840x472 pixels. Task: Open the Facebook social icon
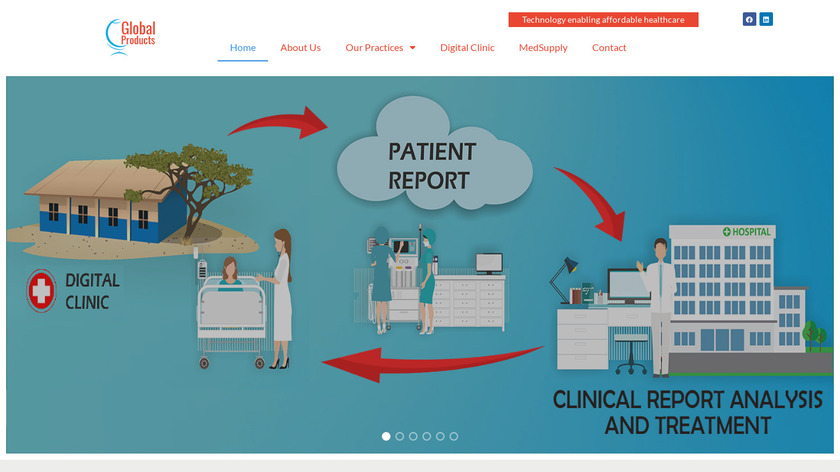[x=749, y=19]
